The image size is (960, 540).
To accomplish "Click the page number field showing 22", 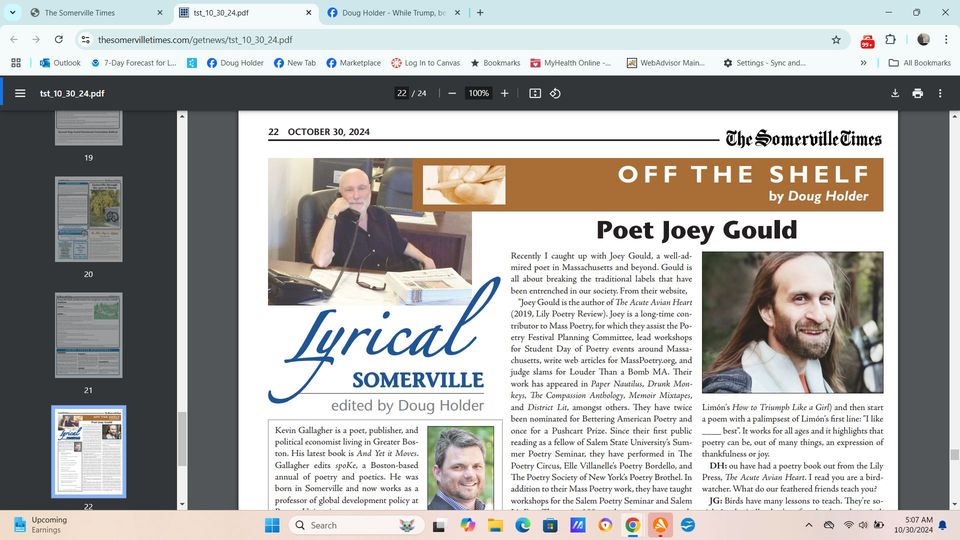I will [x=402, y=93].
